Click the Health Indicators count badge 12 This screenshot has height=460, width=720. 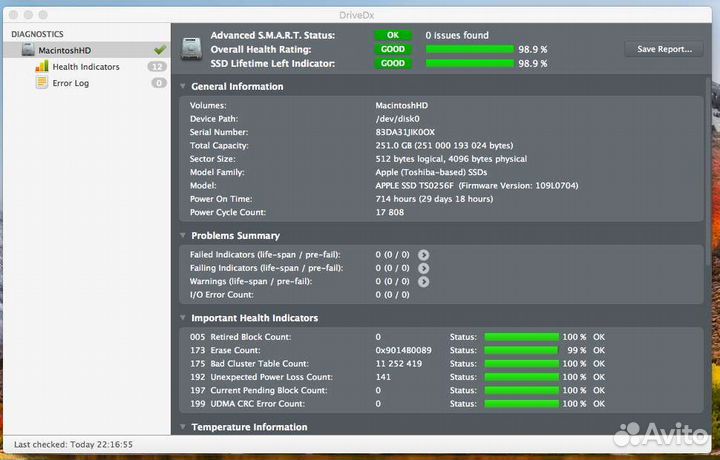coord(157,67)
